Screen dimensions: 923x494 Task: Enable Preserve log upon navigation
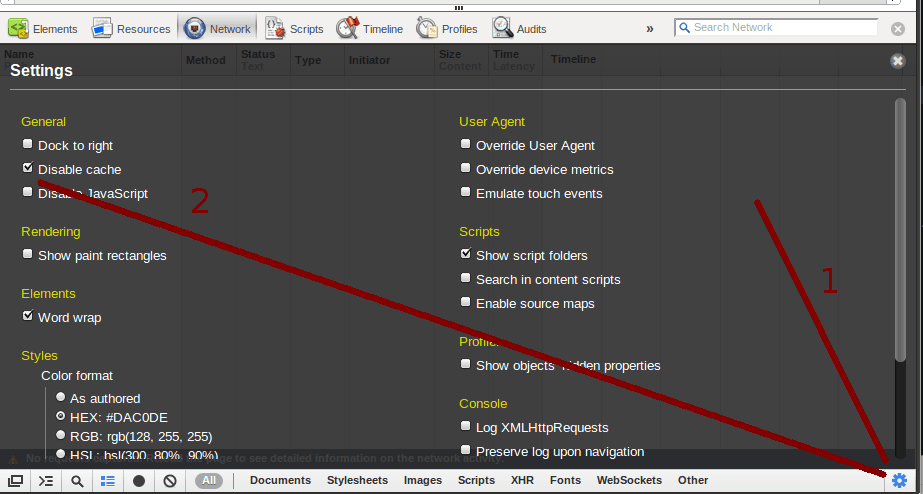[x=466, y=449]
